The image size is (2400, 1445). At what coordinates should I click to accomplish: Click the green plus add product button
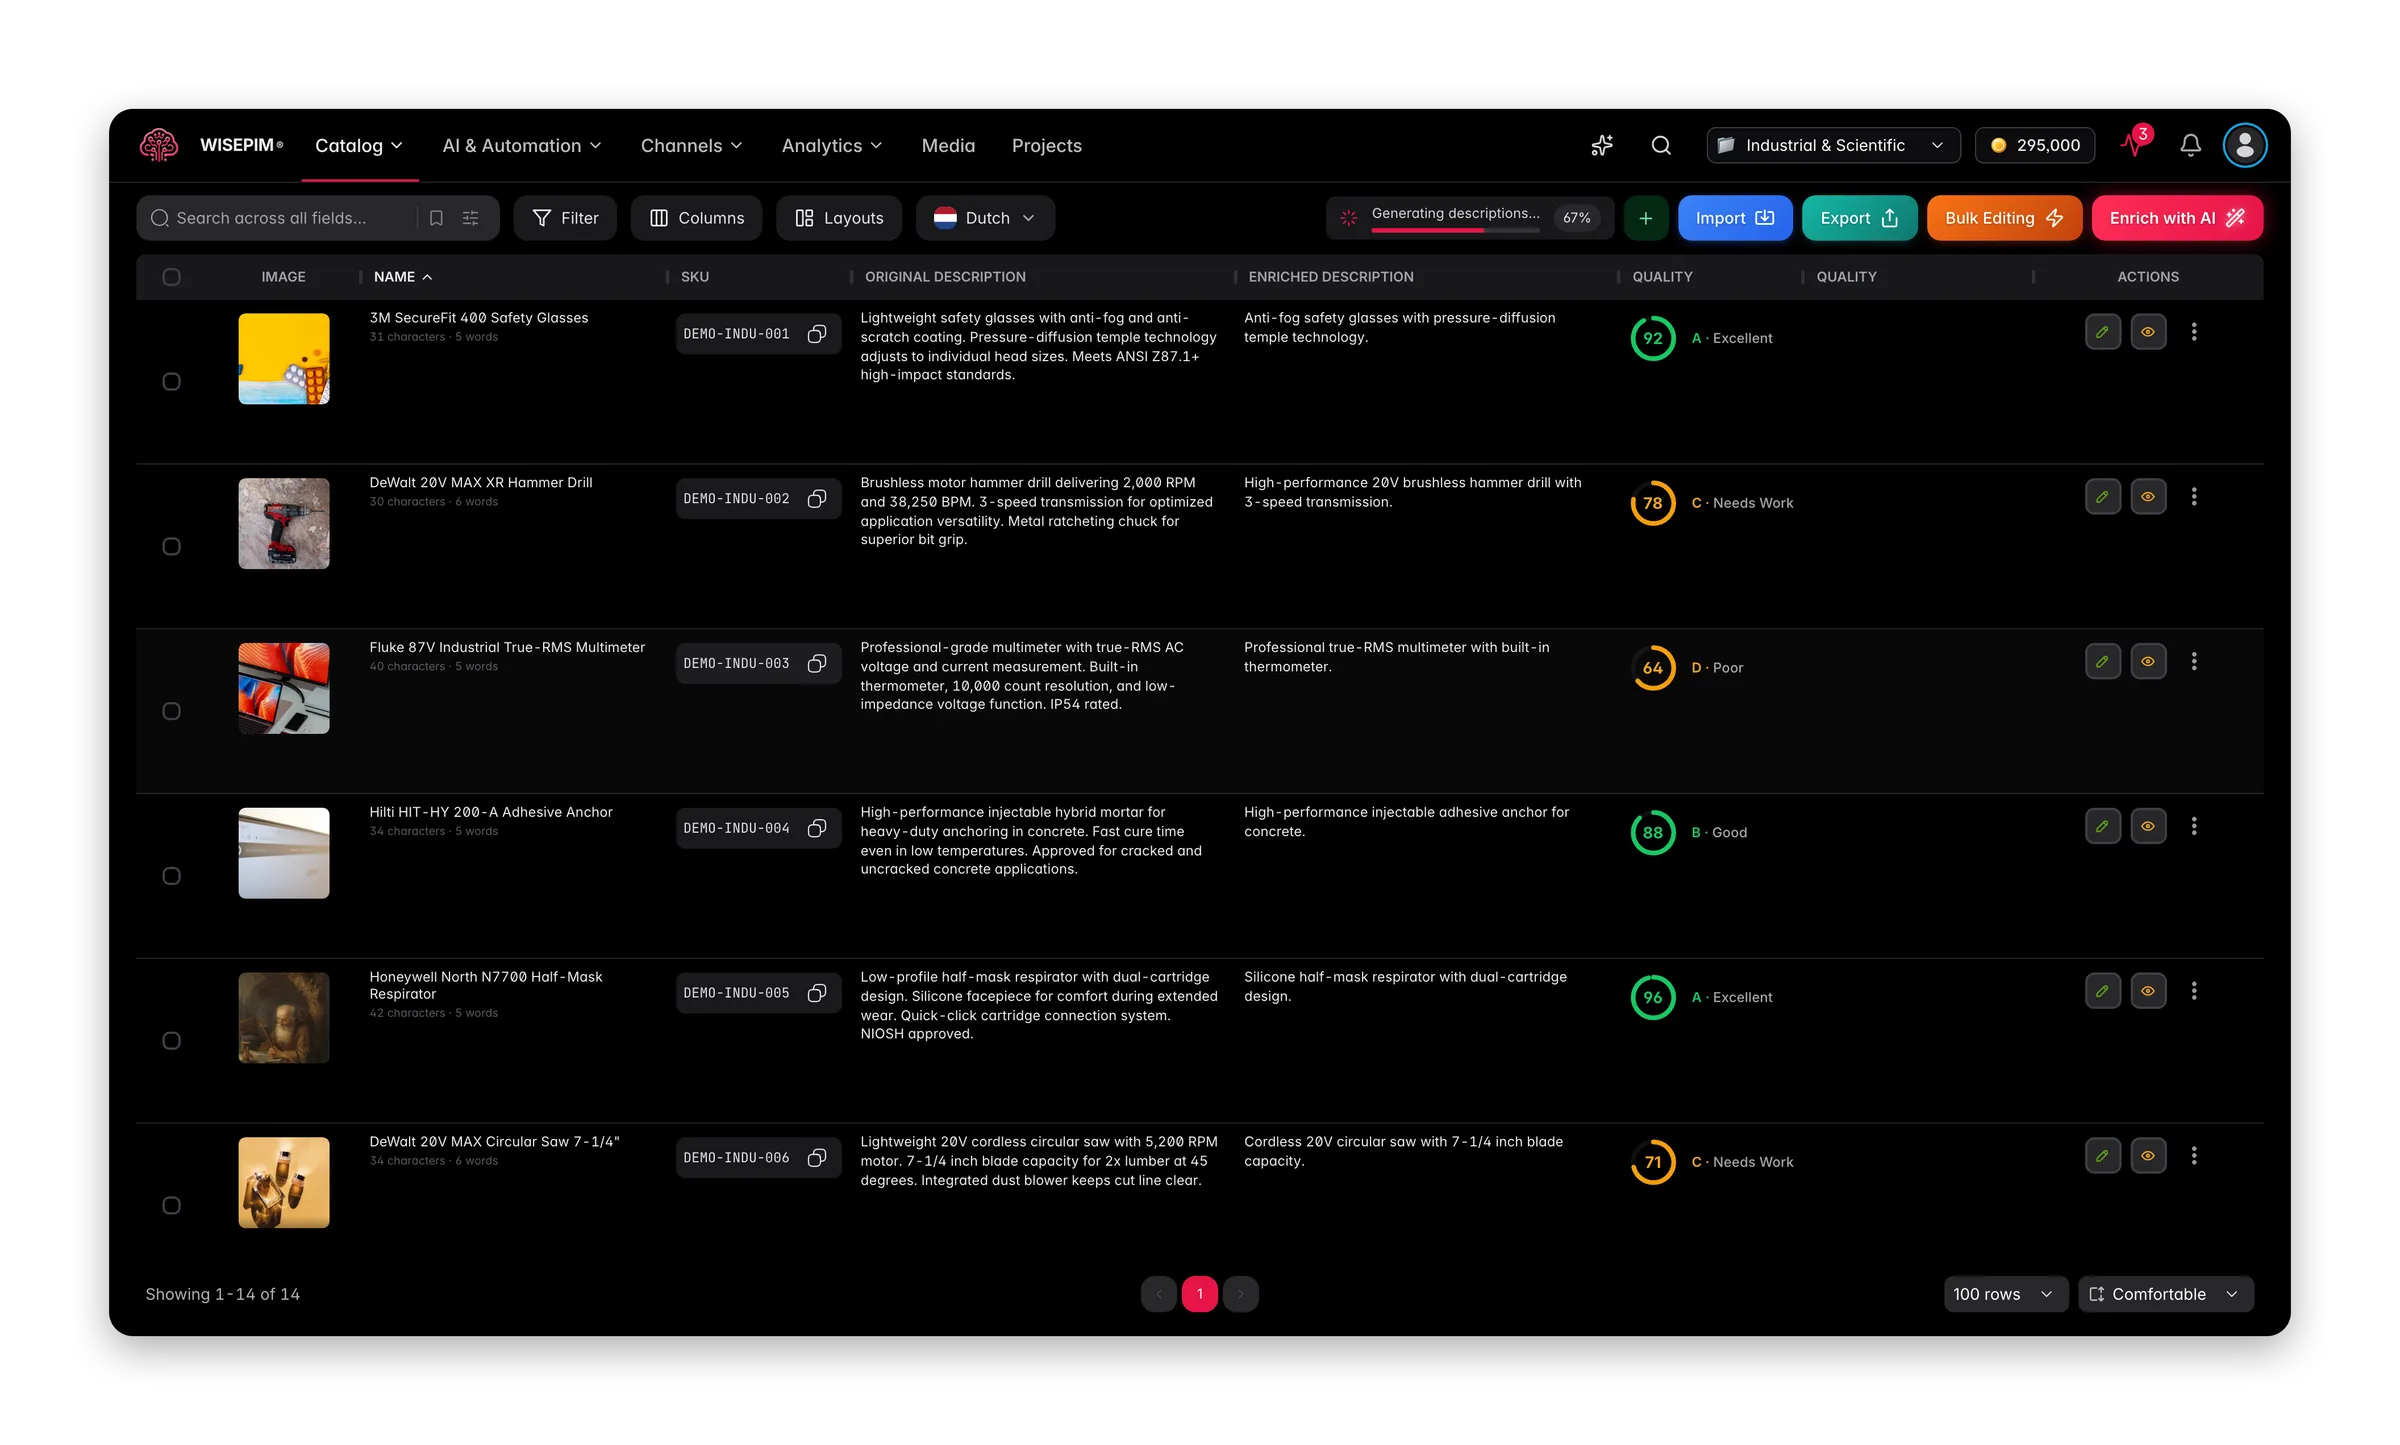1645,218
